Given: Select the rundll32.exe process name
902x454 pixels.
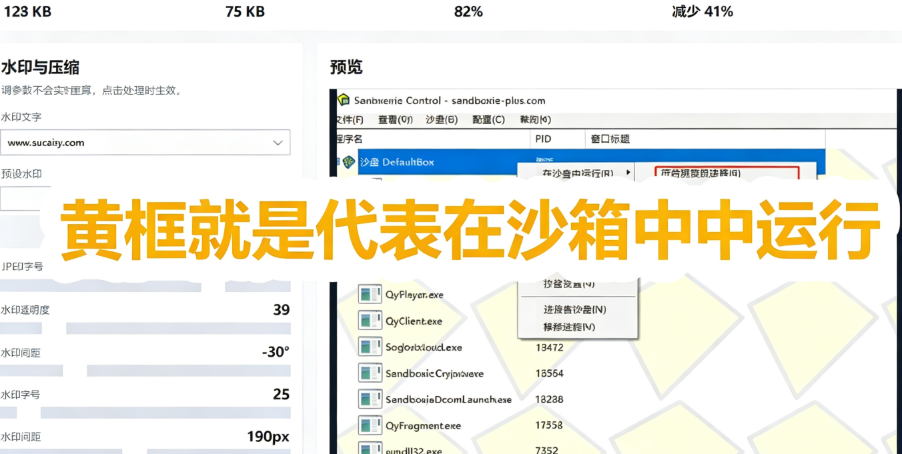Looking at the screenshot, I should tap(413, 450).
